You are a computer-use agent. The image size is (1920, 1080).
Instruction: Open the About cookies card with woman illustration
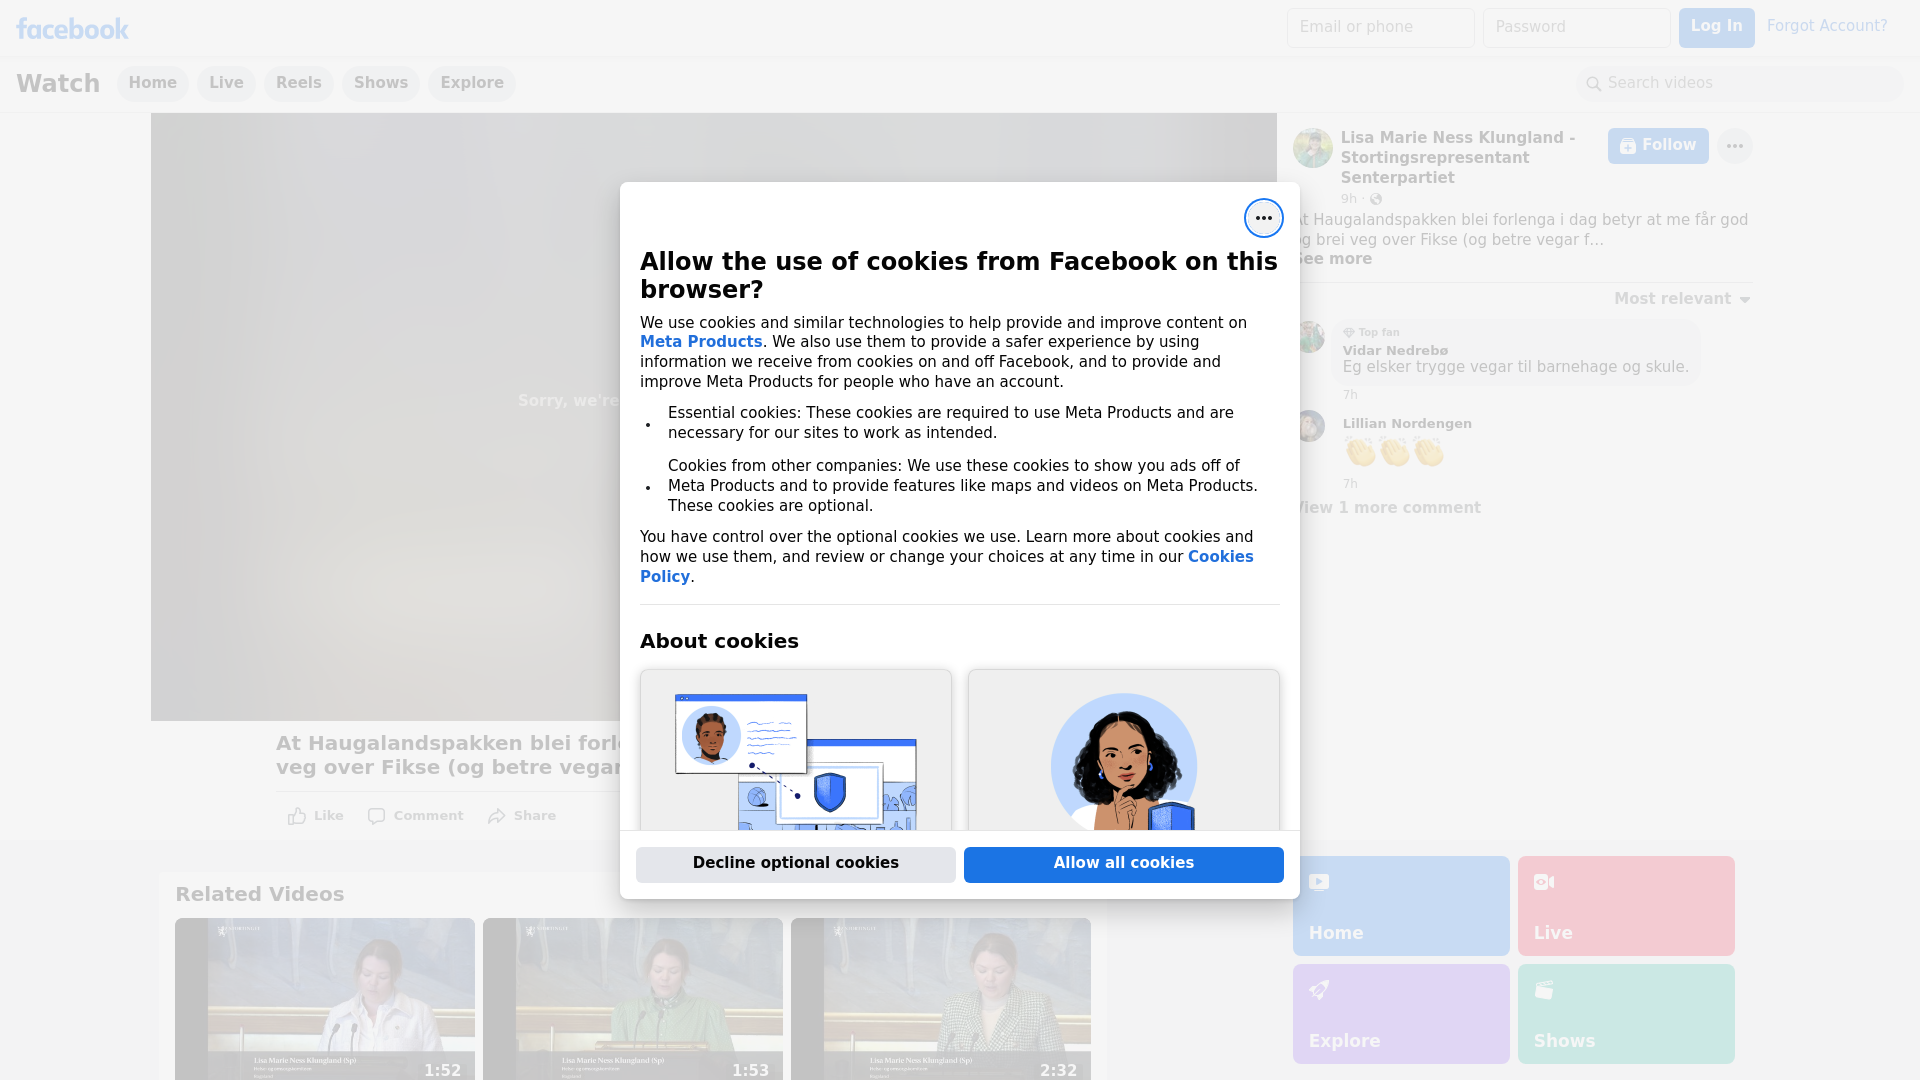click(x=1124, y=750)
